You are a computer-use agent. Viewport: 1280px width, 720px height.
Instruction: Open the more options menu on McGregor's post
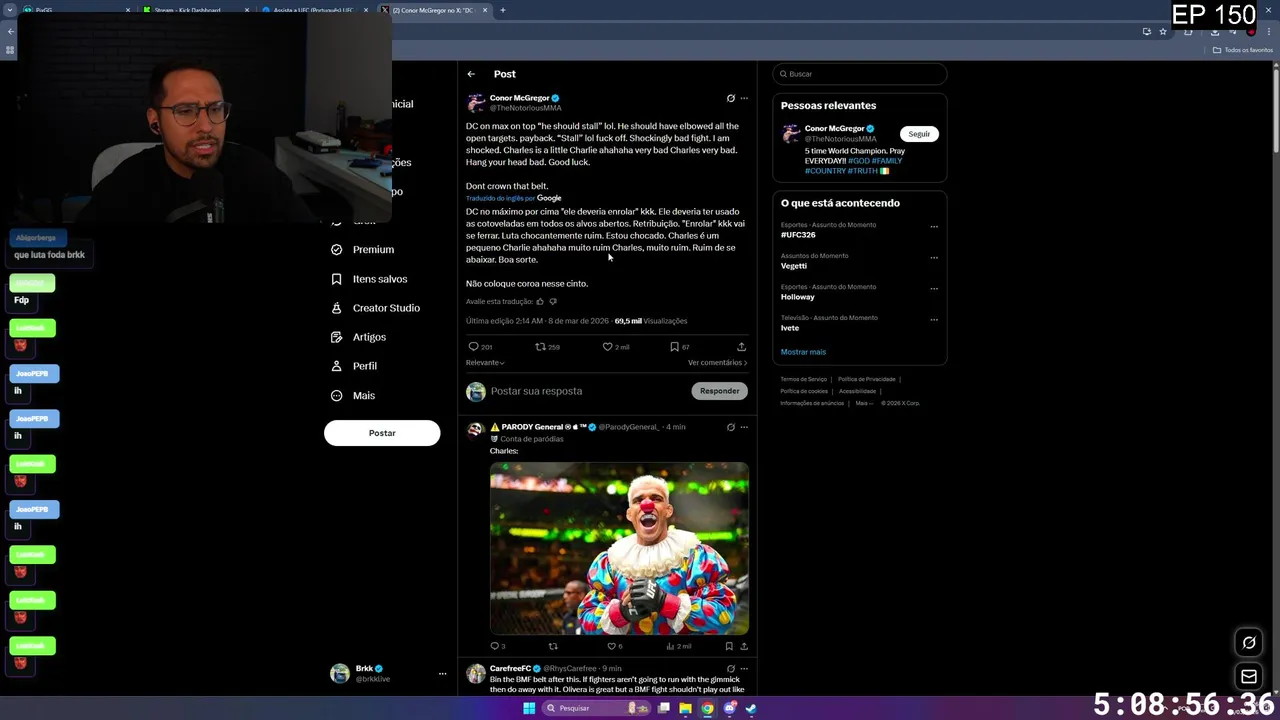point(744,98)
